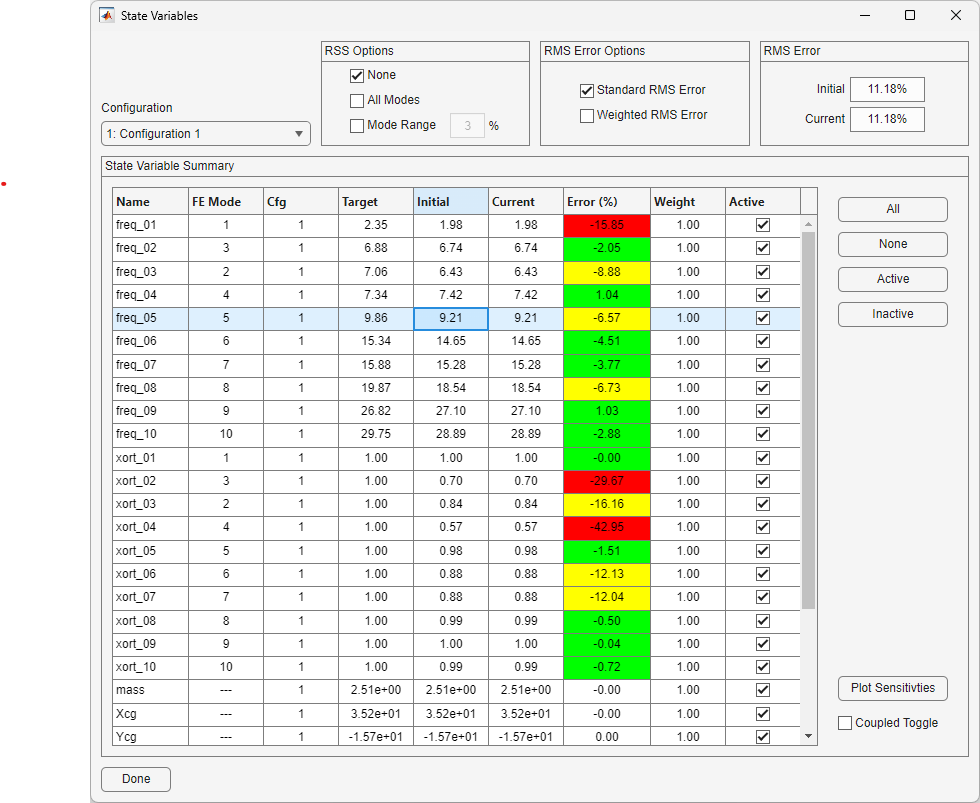
Task: Check the Mode Range checkbox
Action: pyautogui.click(x=357, y=126)
